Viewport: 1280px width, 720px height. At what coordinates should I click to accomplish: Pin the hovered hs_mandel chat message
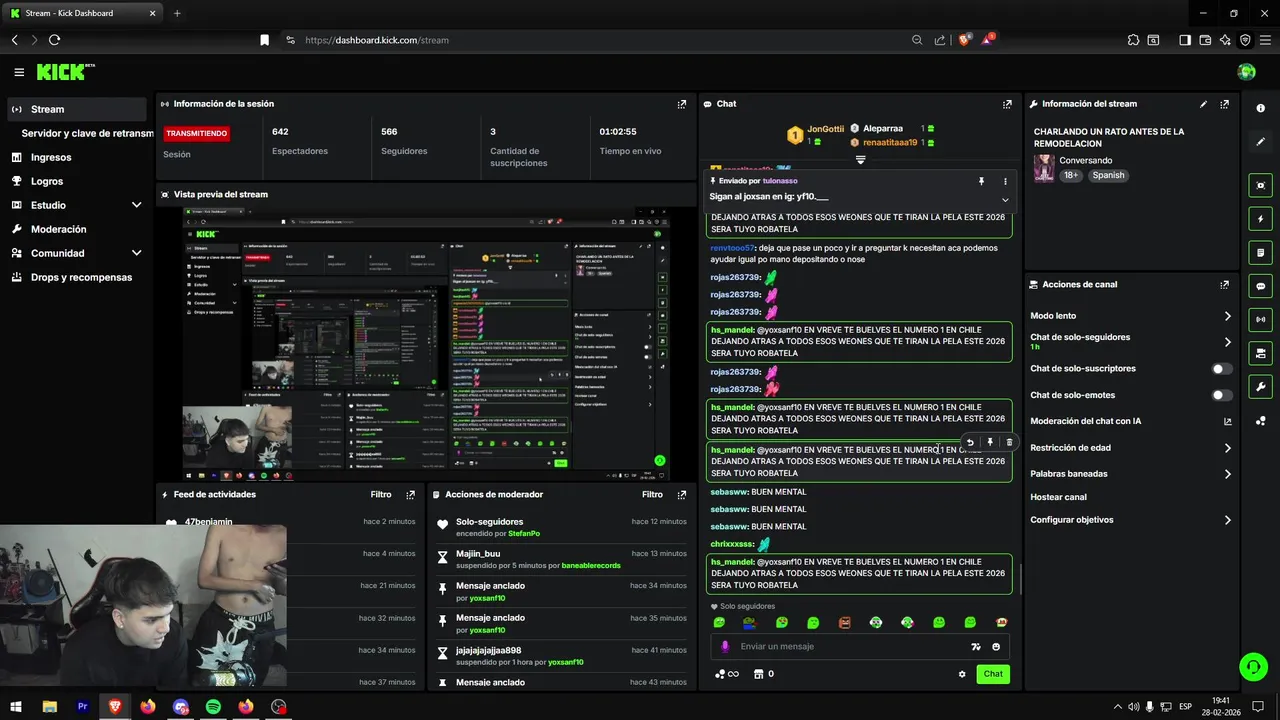990,442
